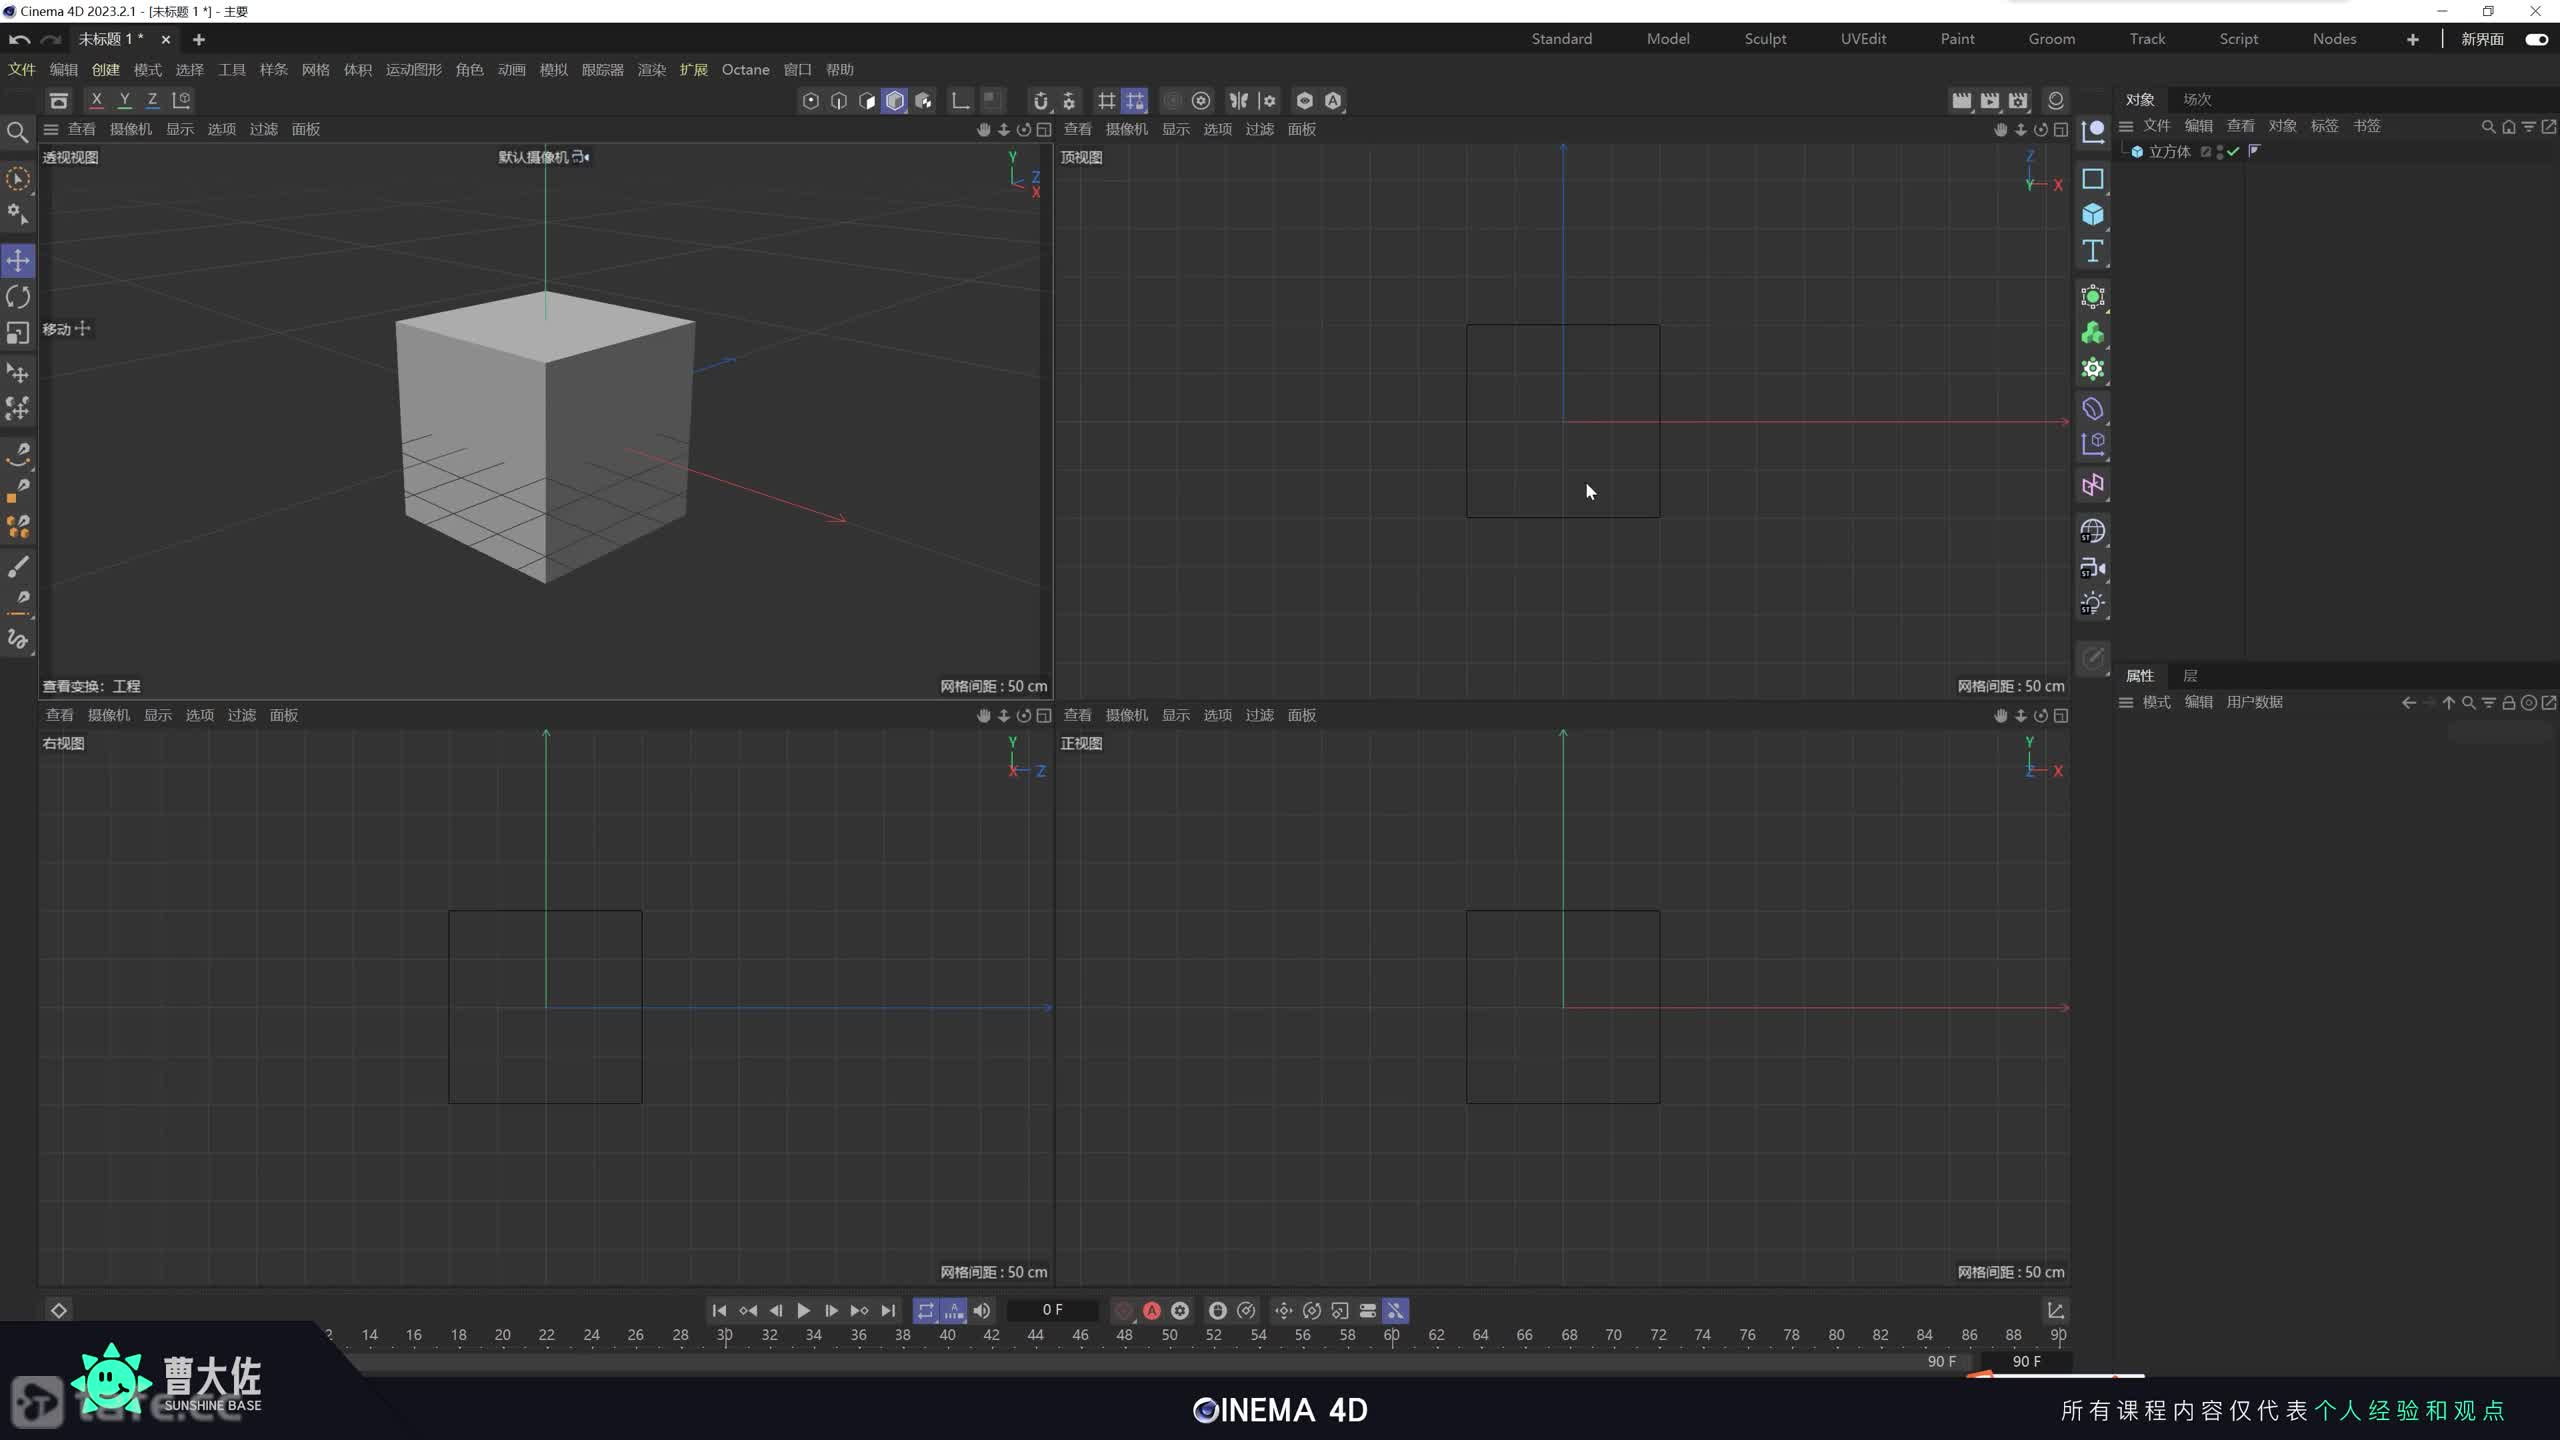The image size is (2560, 1440).
Task: Click the current frame 0 F field
Action: click(x=1052, y=1310)
